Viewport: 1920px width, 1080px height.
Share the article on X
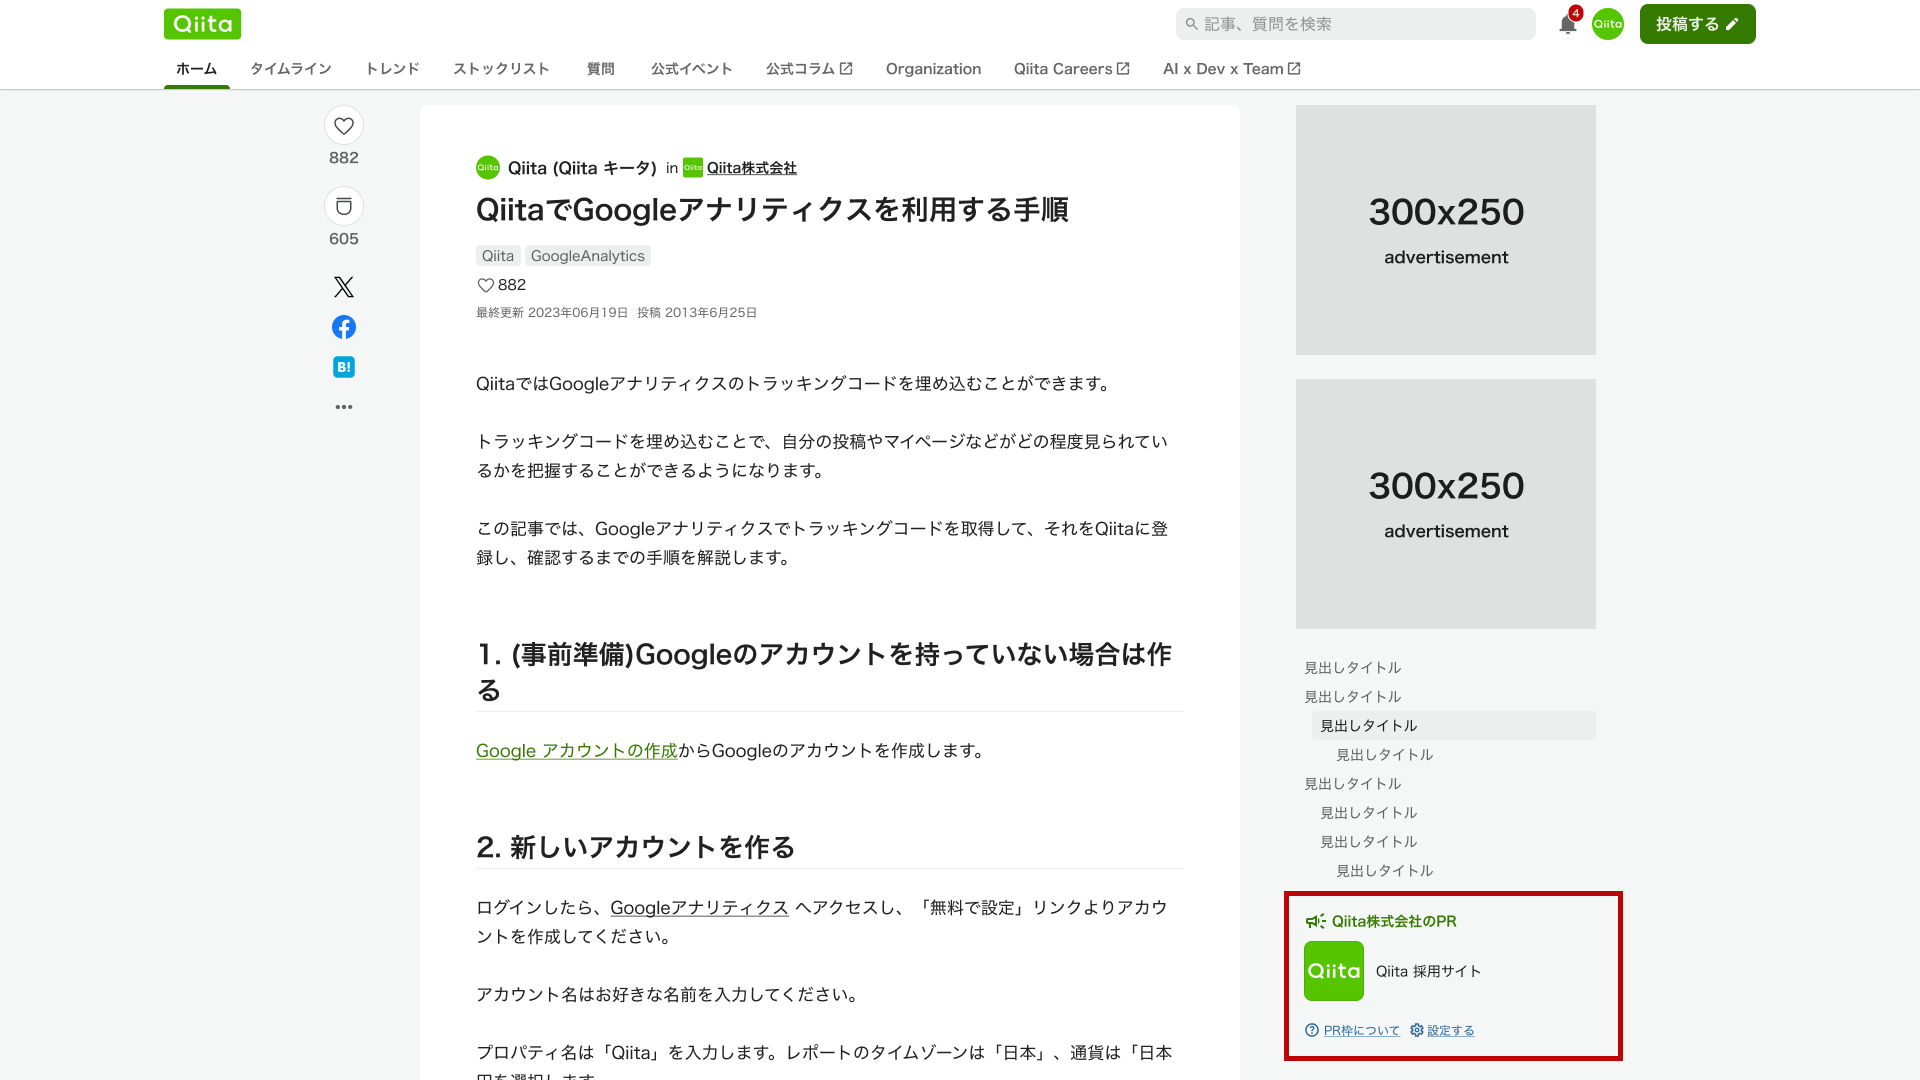coord(344,287)
